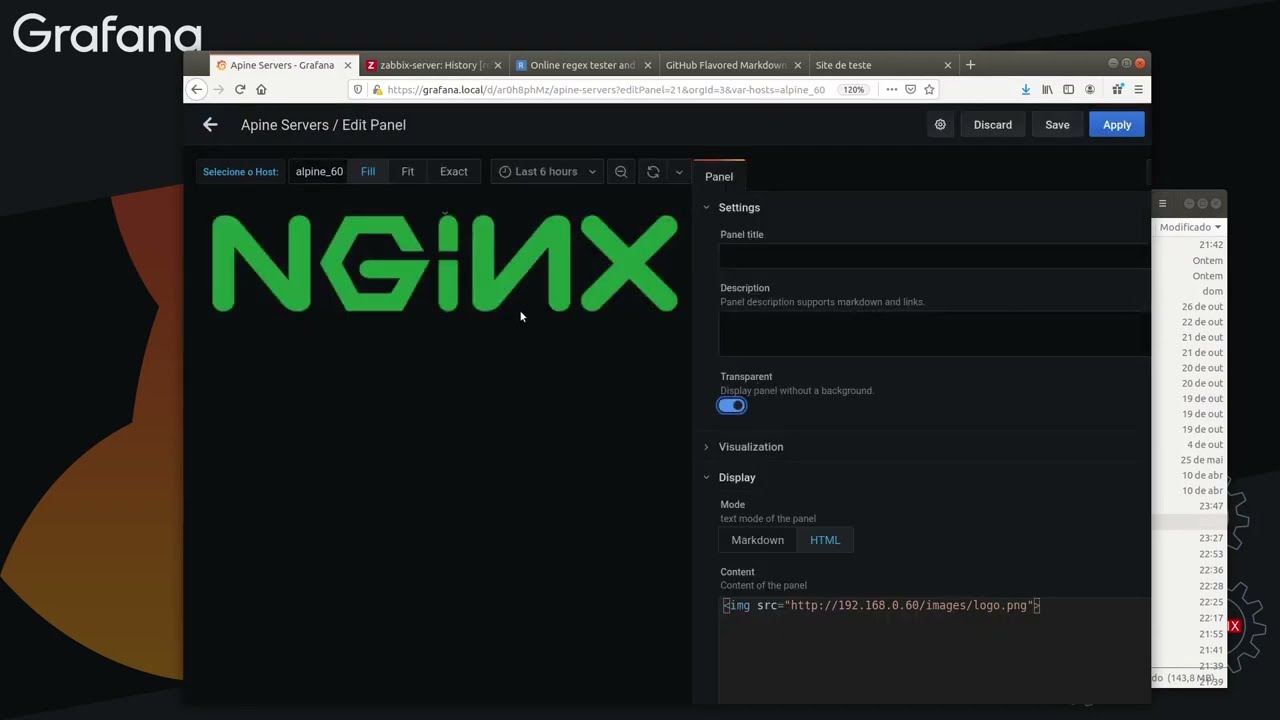Open the Last 6 hours time picker
Screen dimensions: 1280x720
click(547, 172)
